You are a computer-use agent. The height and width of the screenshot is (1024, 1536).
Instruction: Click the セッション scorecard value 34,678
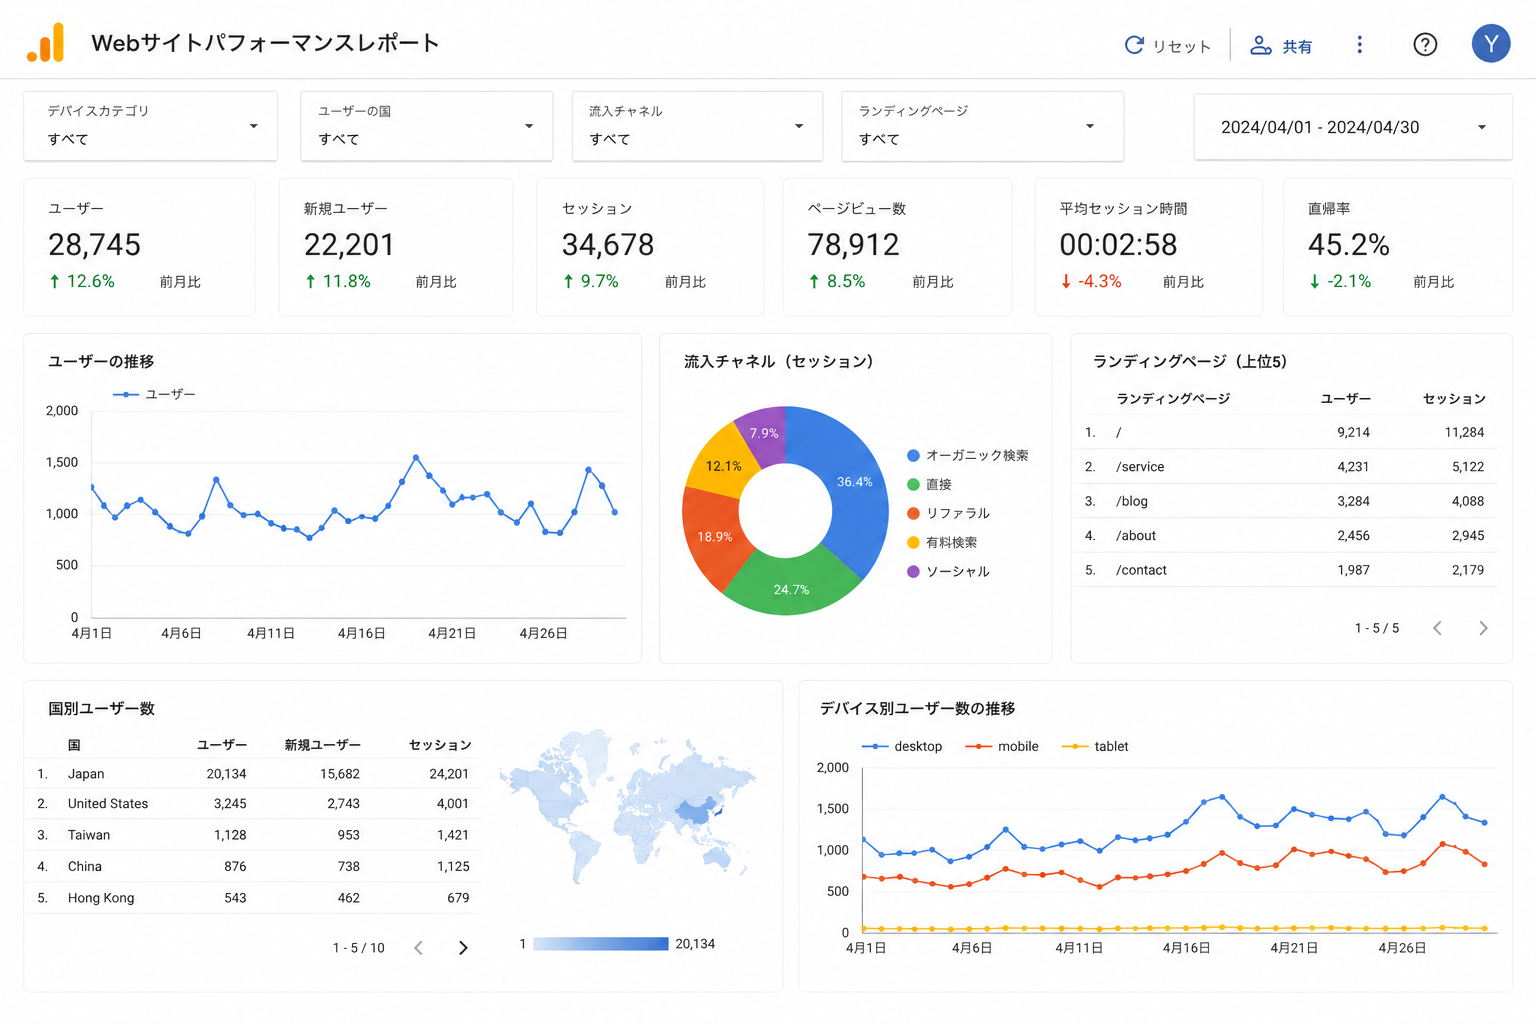pos(608,245)
